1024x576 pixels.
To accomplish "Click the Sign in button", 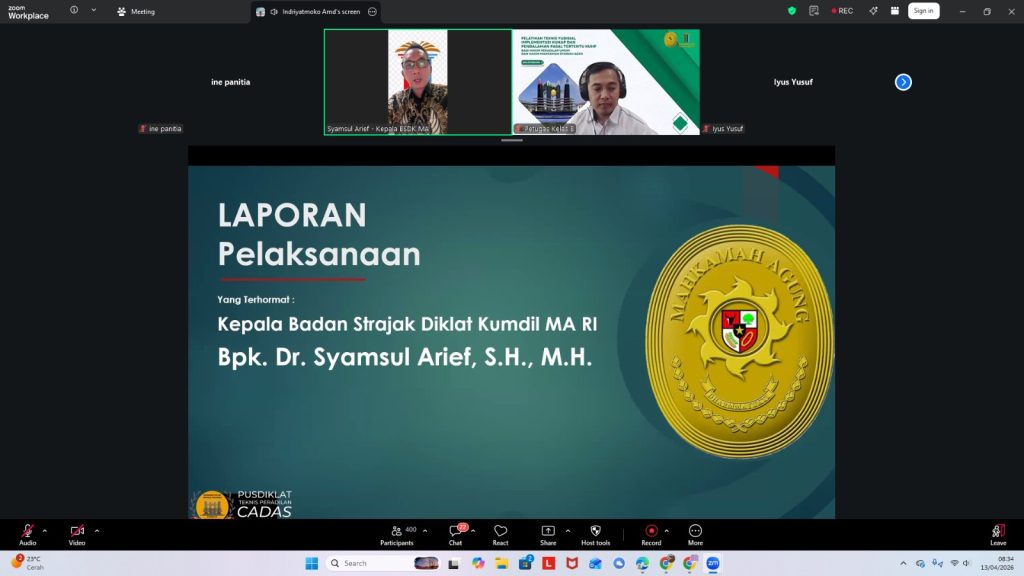I will pos(923,11).
